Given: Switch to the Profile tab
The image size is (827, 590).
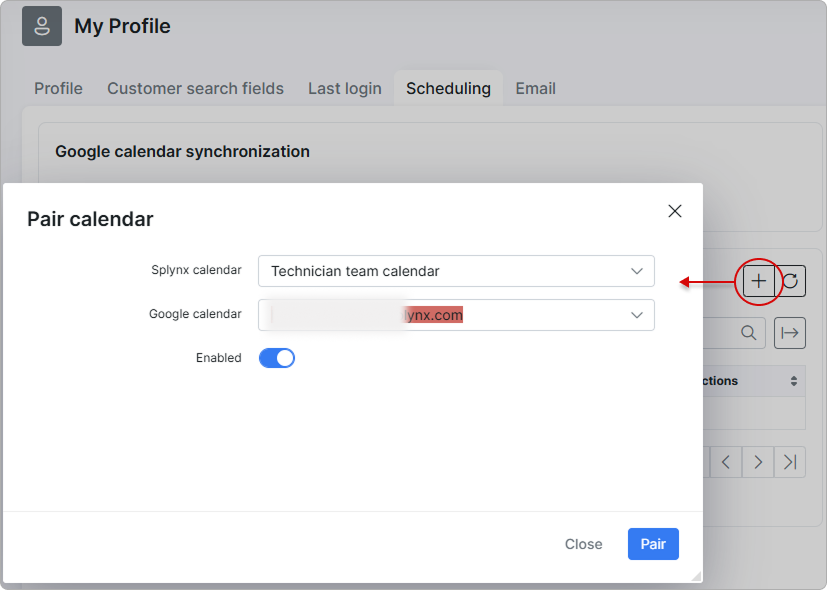Looking at the screenshot, I should click(58, 89).
